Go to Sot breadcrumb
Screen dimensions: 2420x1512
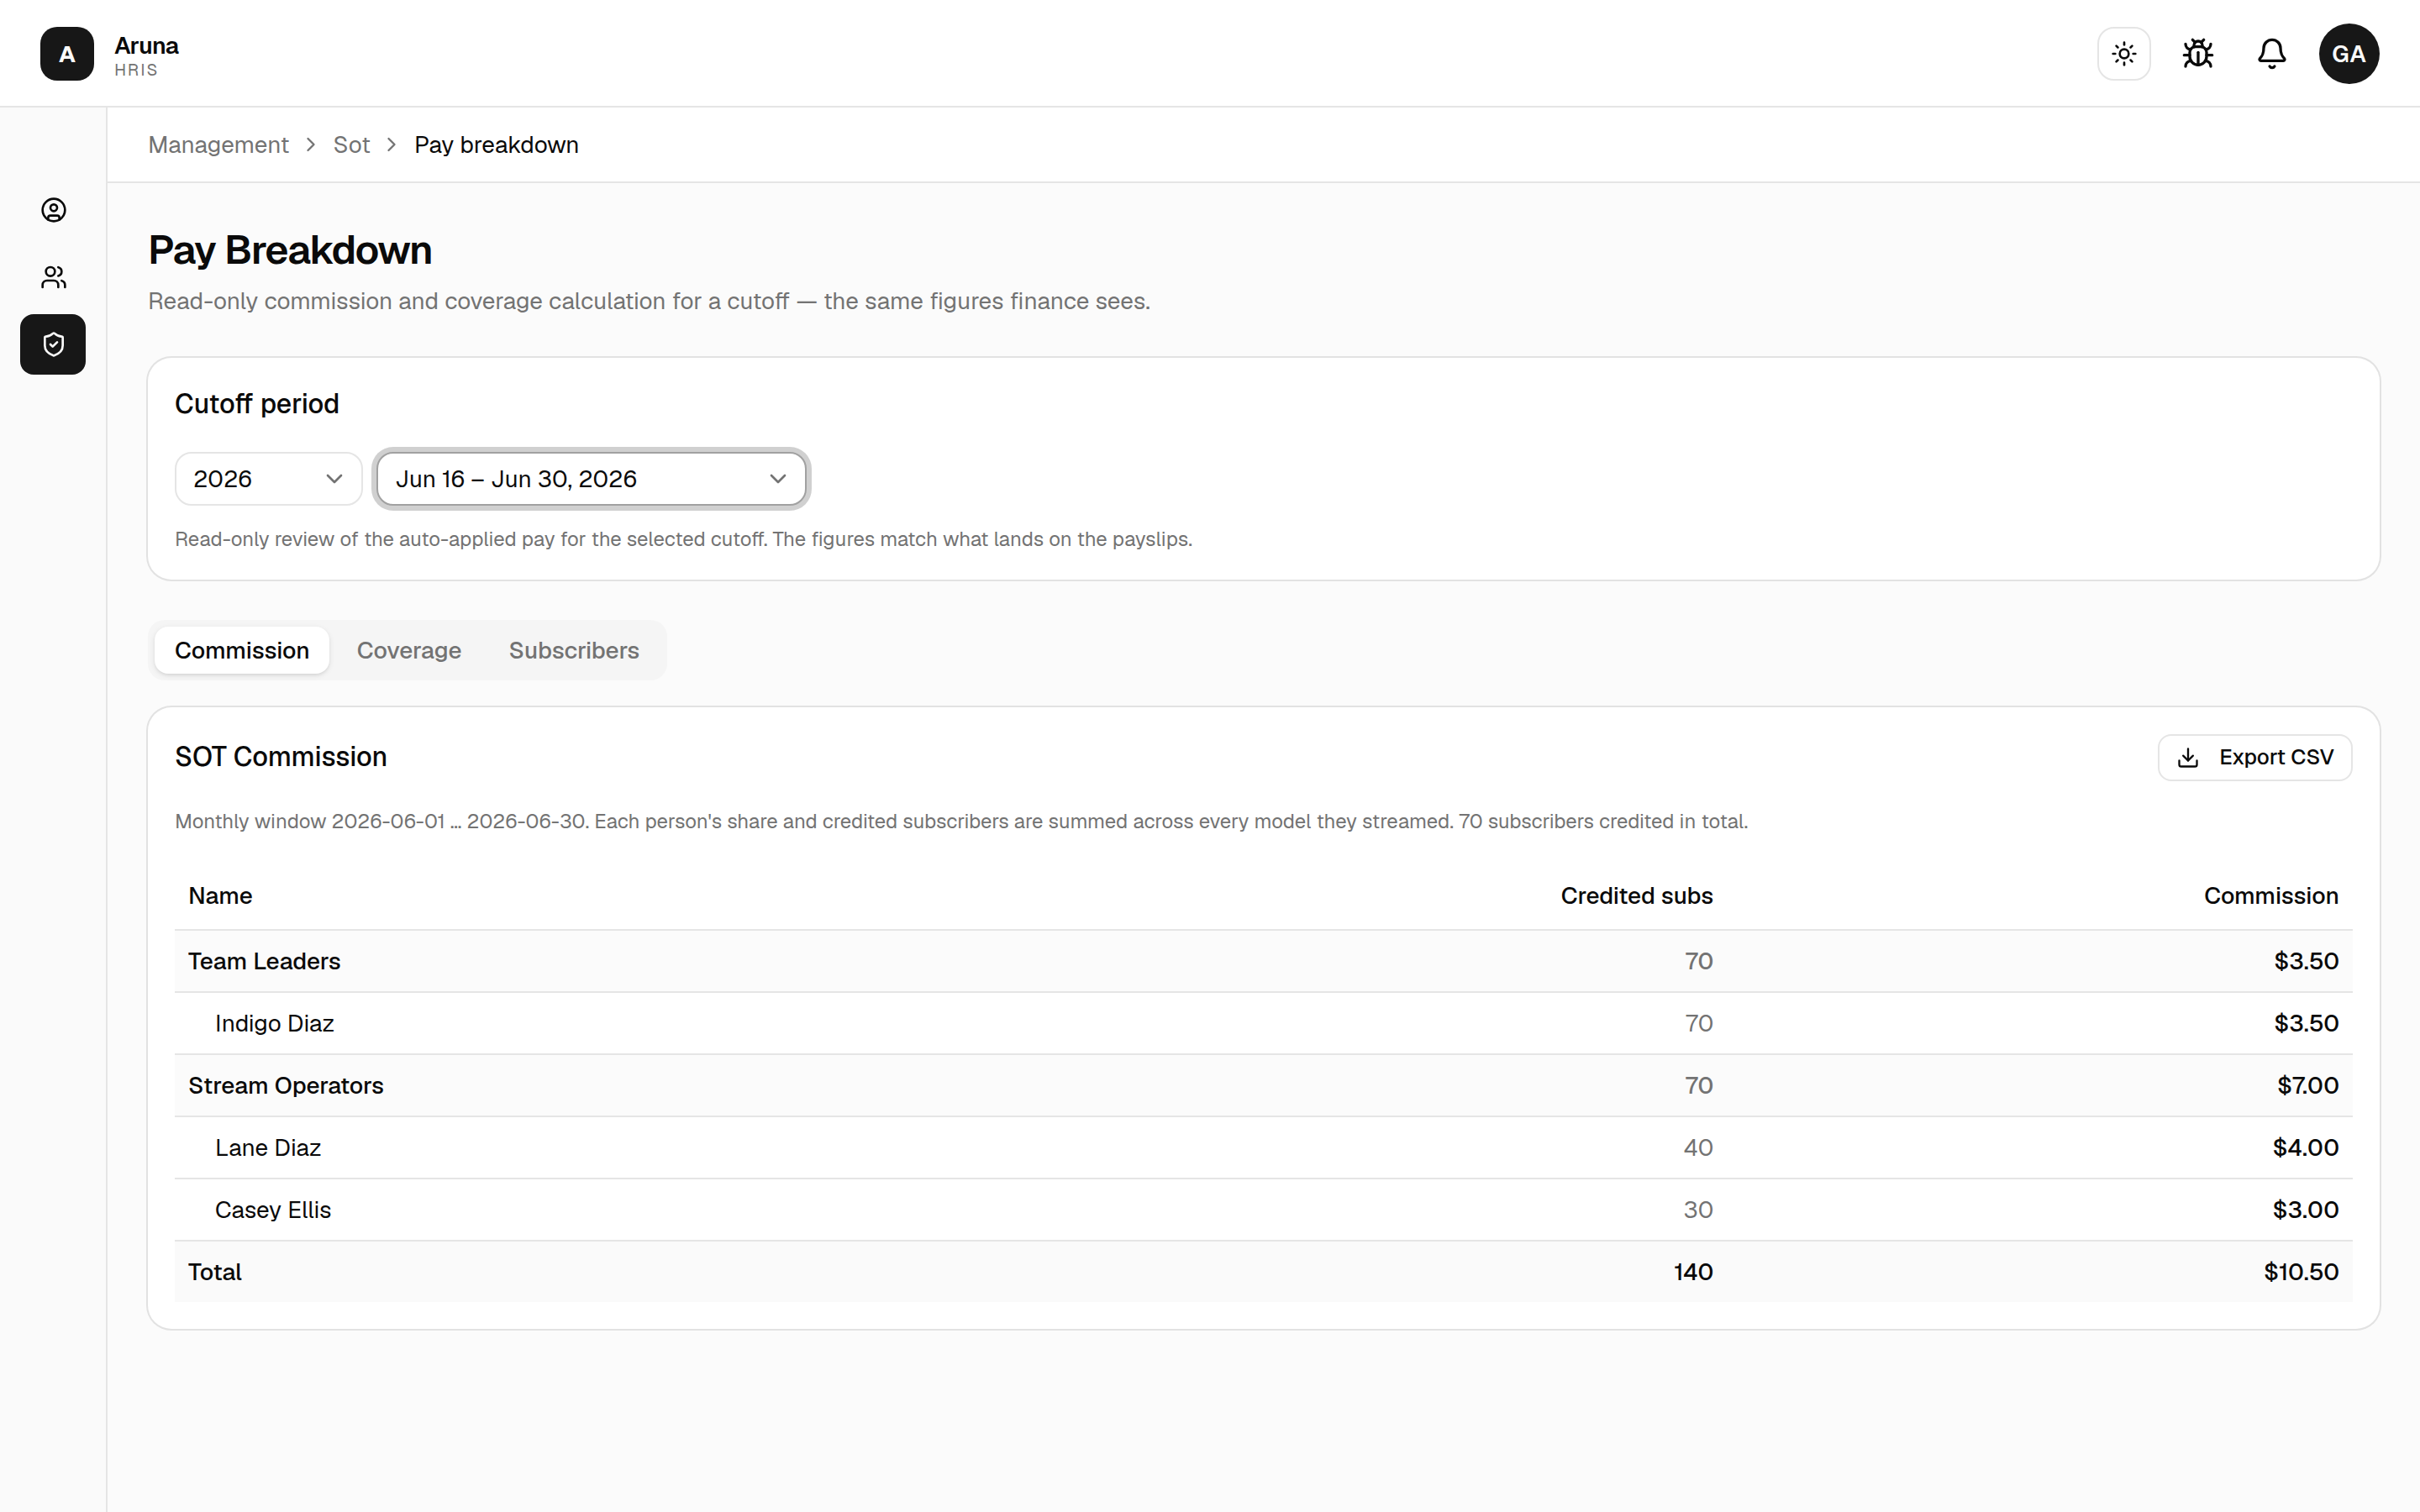351,145
